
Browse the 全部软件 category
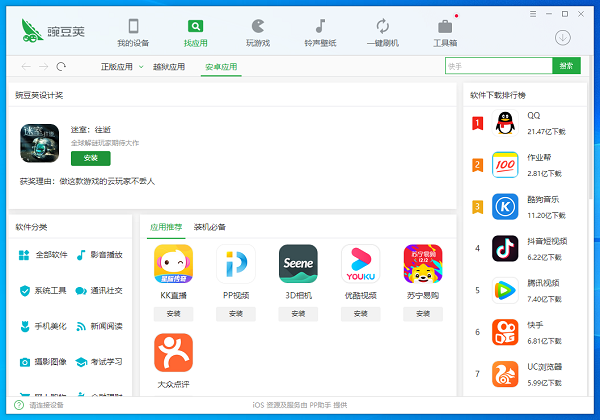[x=43, y=255]
